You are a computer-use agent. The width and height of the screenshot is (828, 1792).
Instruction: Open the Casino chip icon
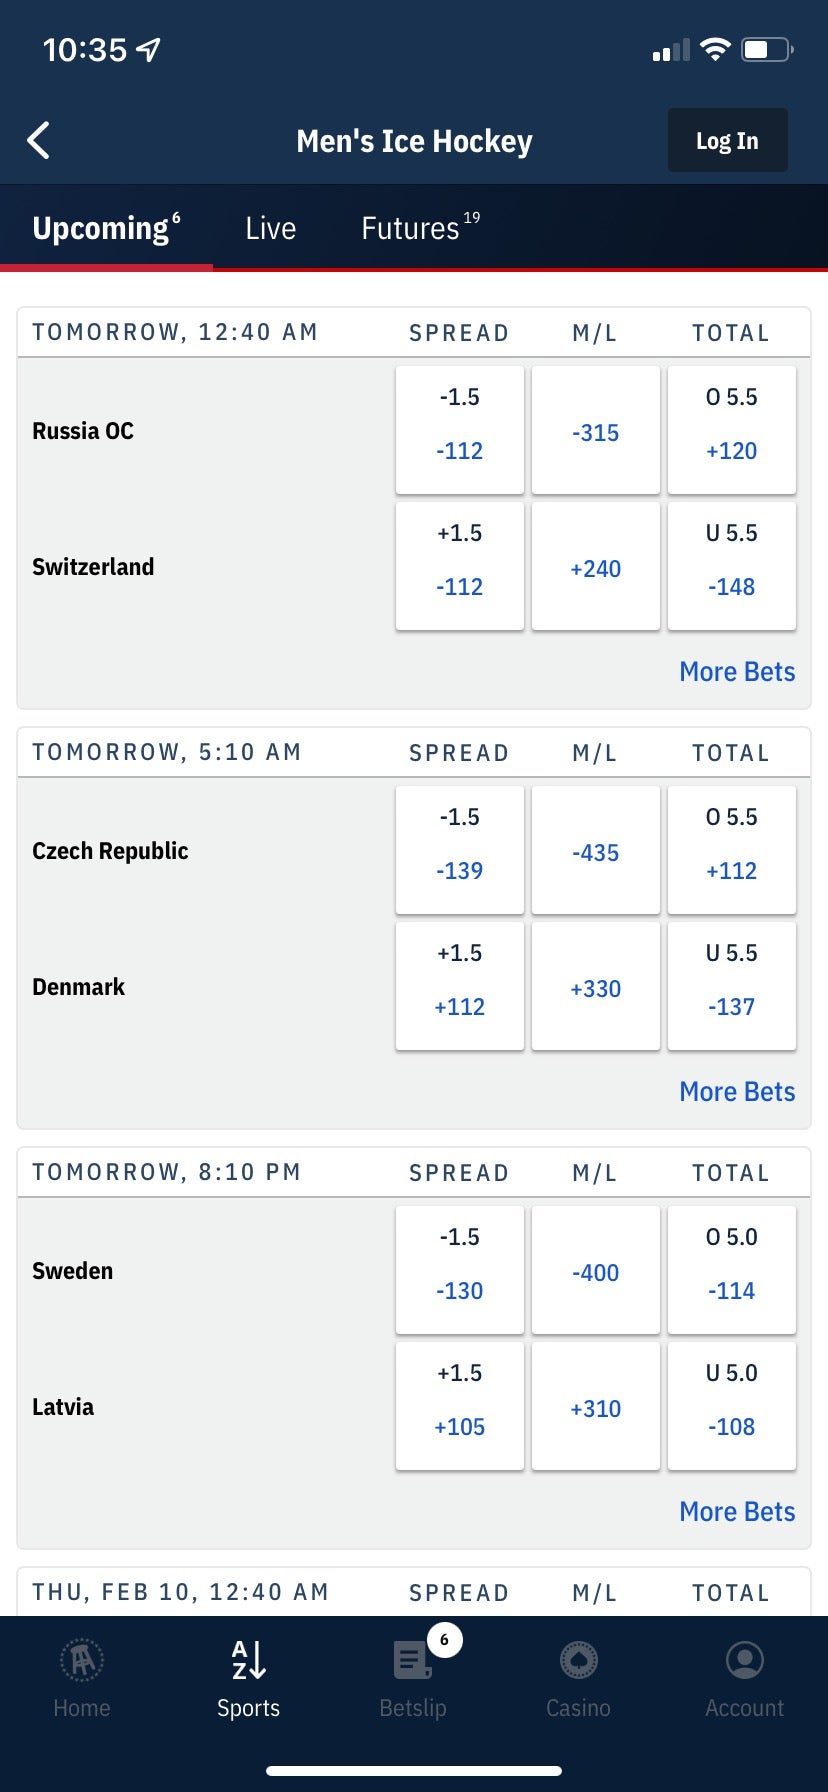pyautogui.click(x=578, y=1661)
